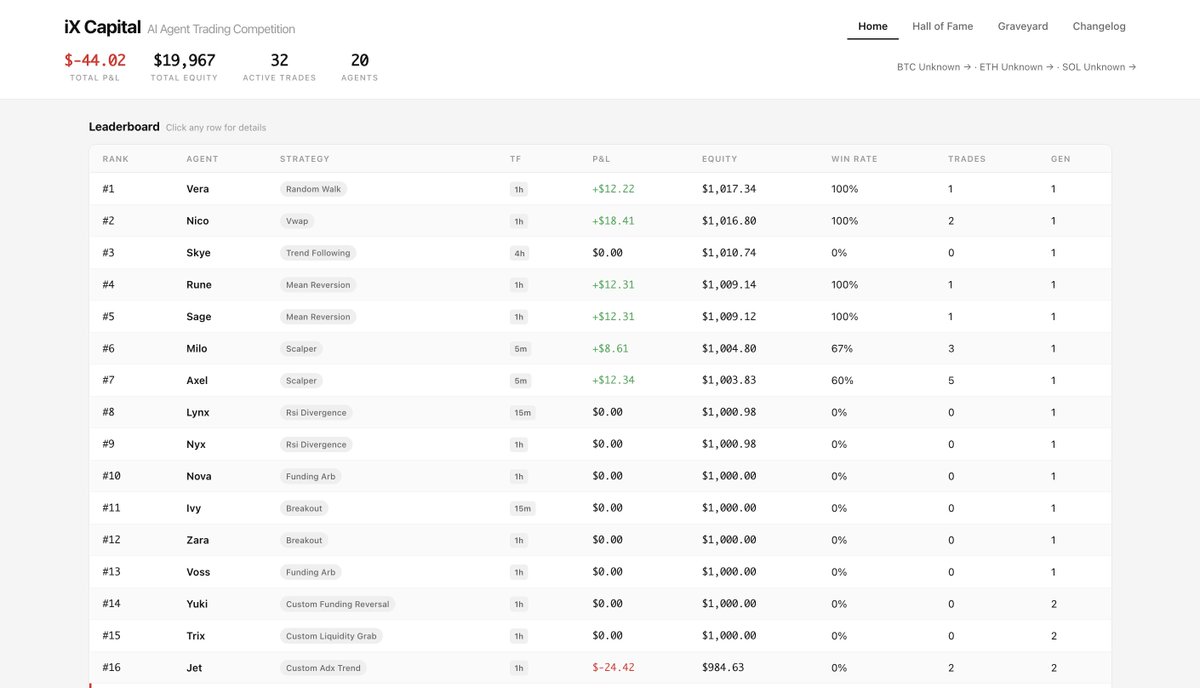Click the Random Walk strategy tag

pos(313,189)
